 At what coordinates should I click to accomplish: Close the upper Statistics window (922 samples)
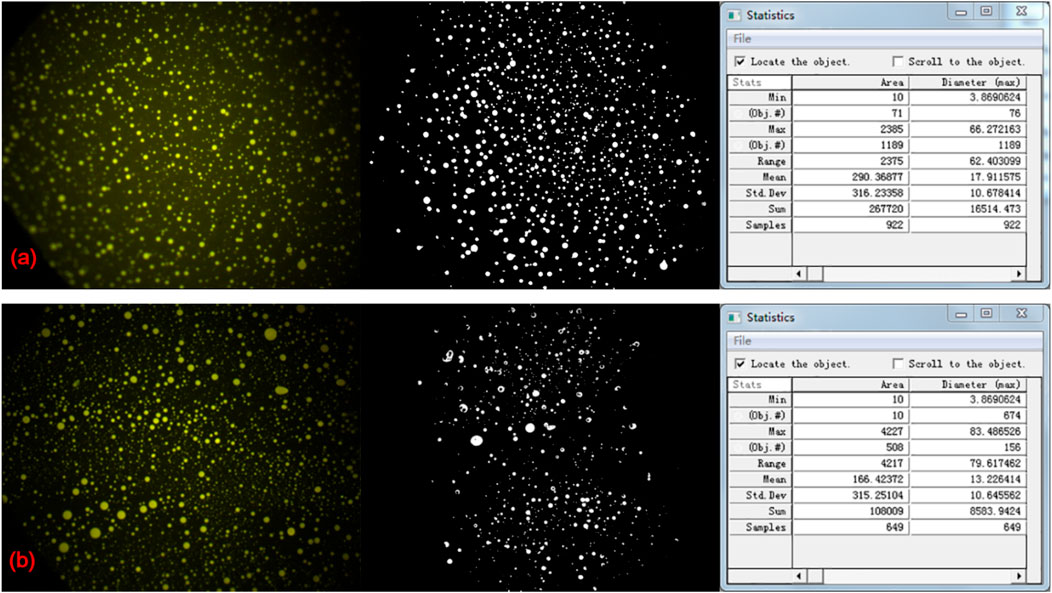1021,11
